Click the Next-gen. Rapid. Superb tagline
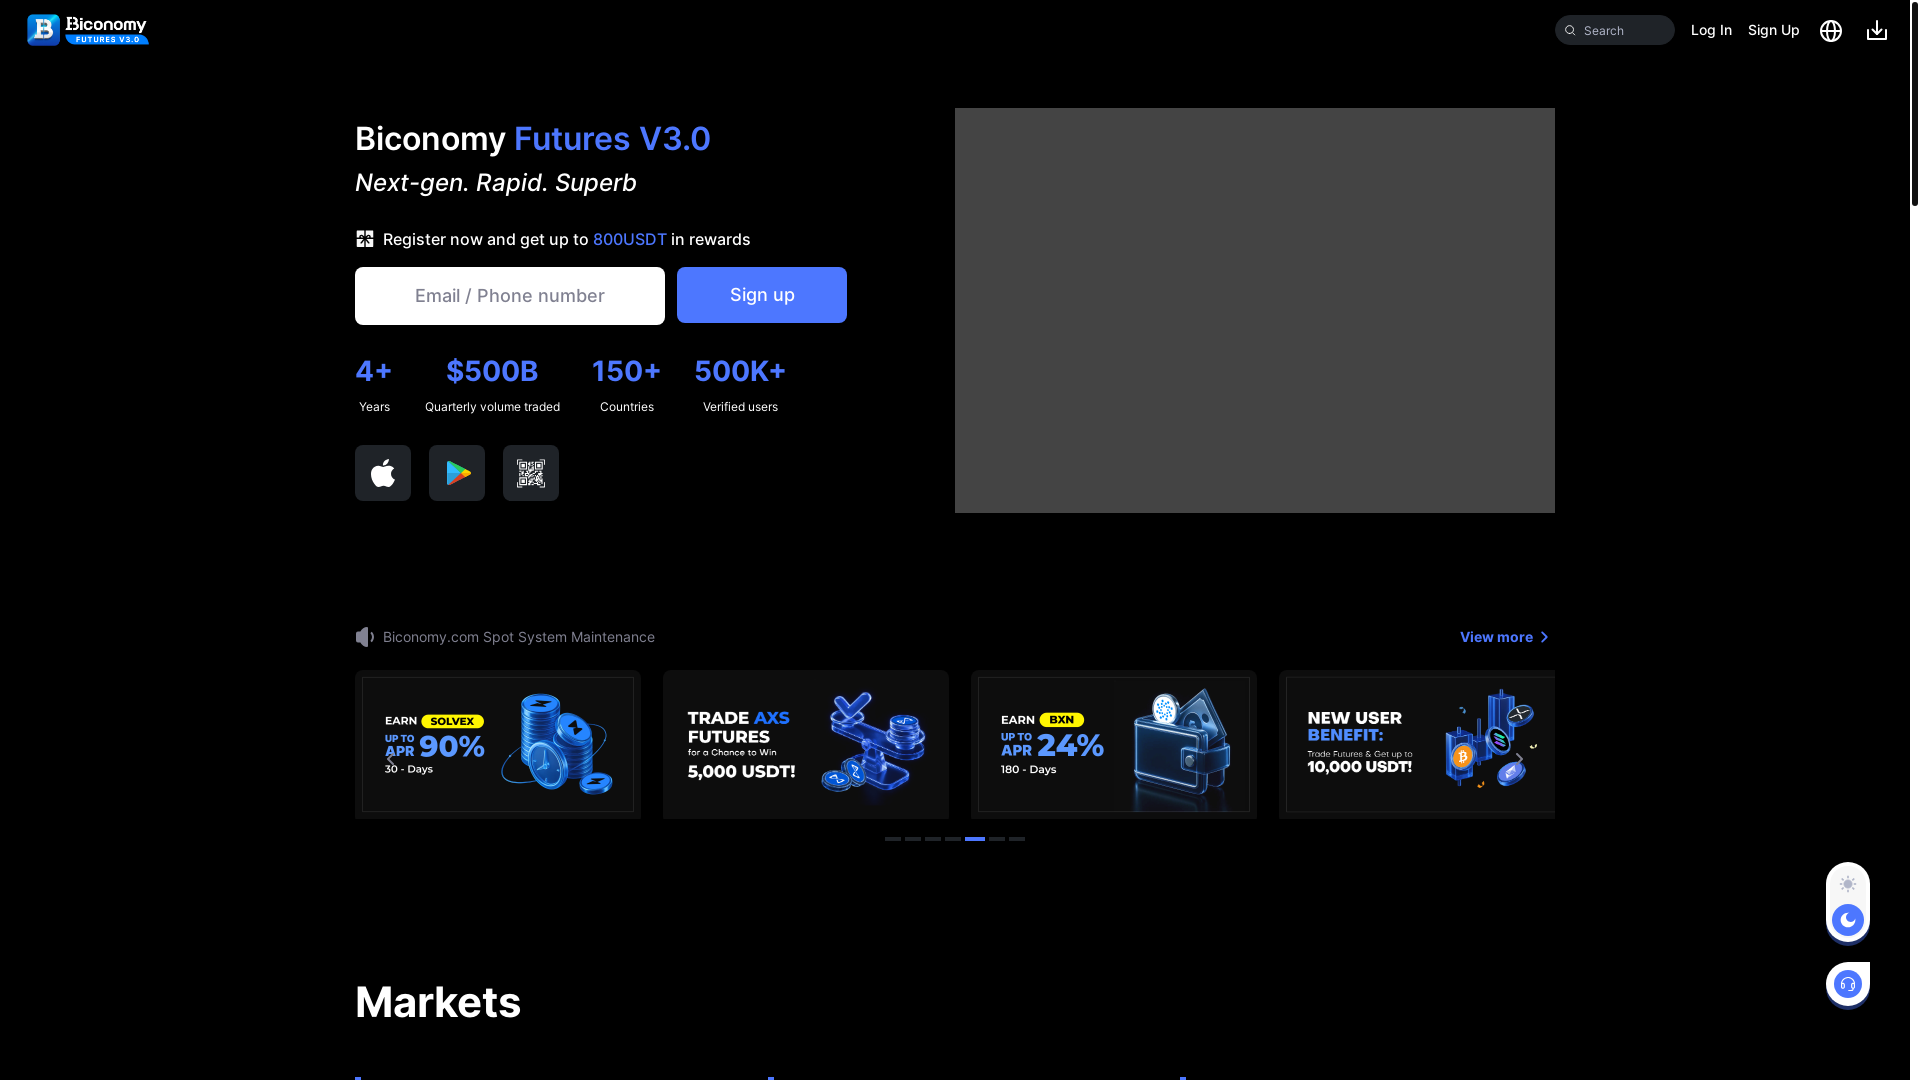 coord(496,183)
